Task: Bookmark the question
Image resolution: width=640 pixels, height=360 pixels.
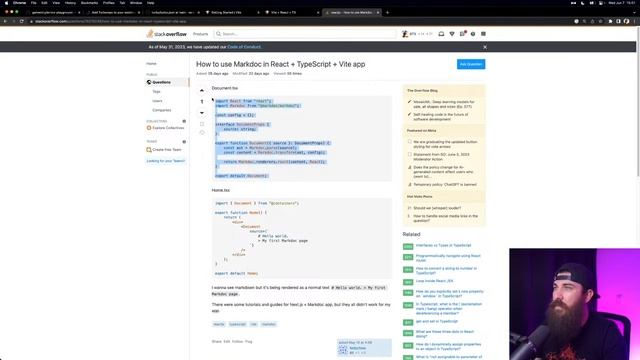Action: click(202, 124)
